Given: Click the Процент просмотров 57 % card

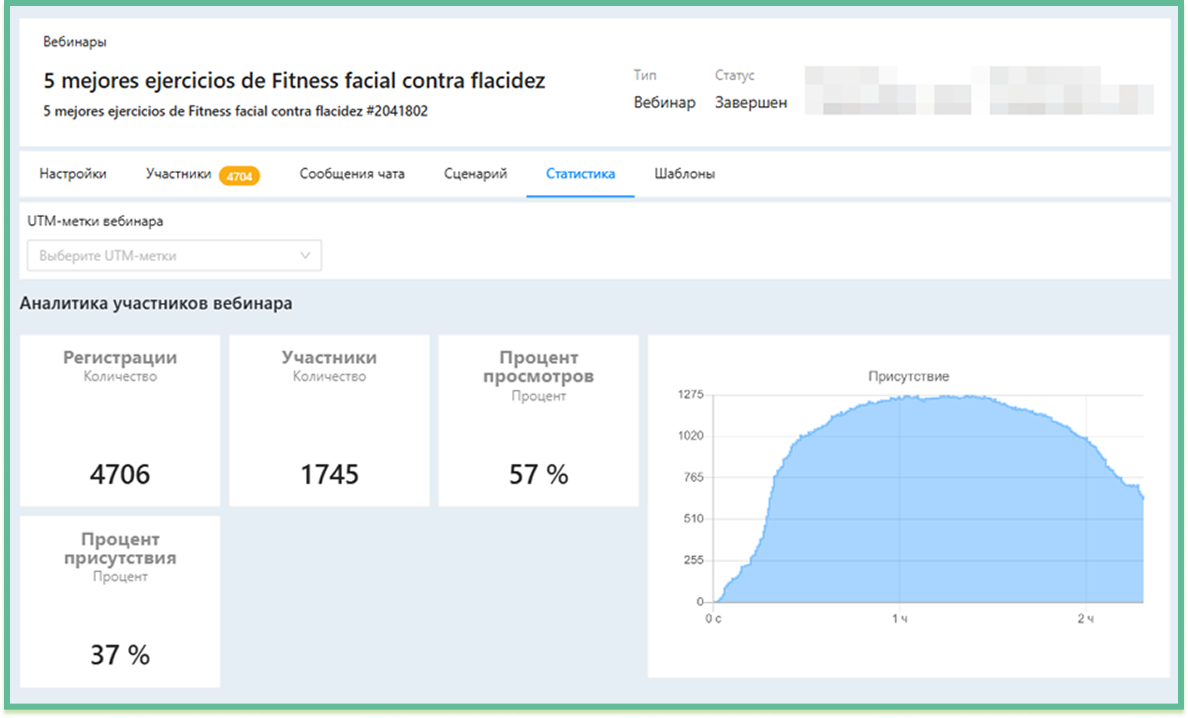Looking at the screenshot, I should [538, 421].
